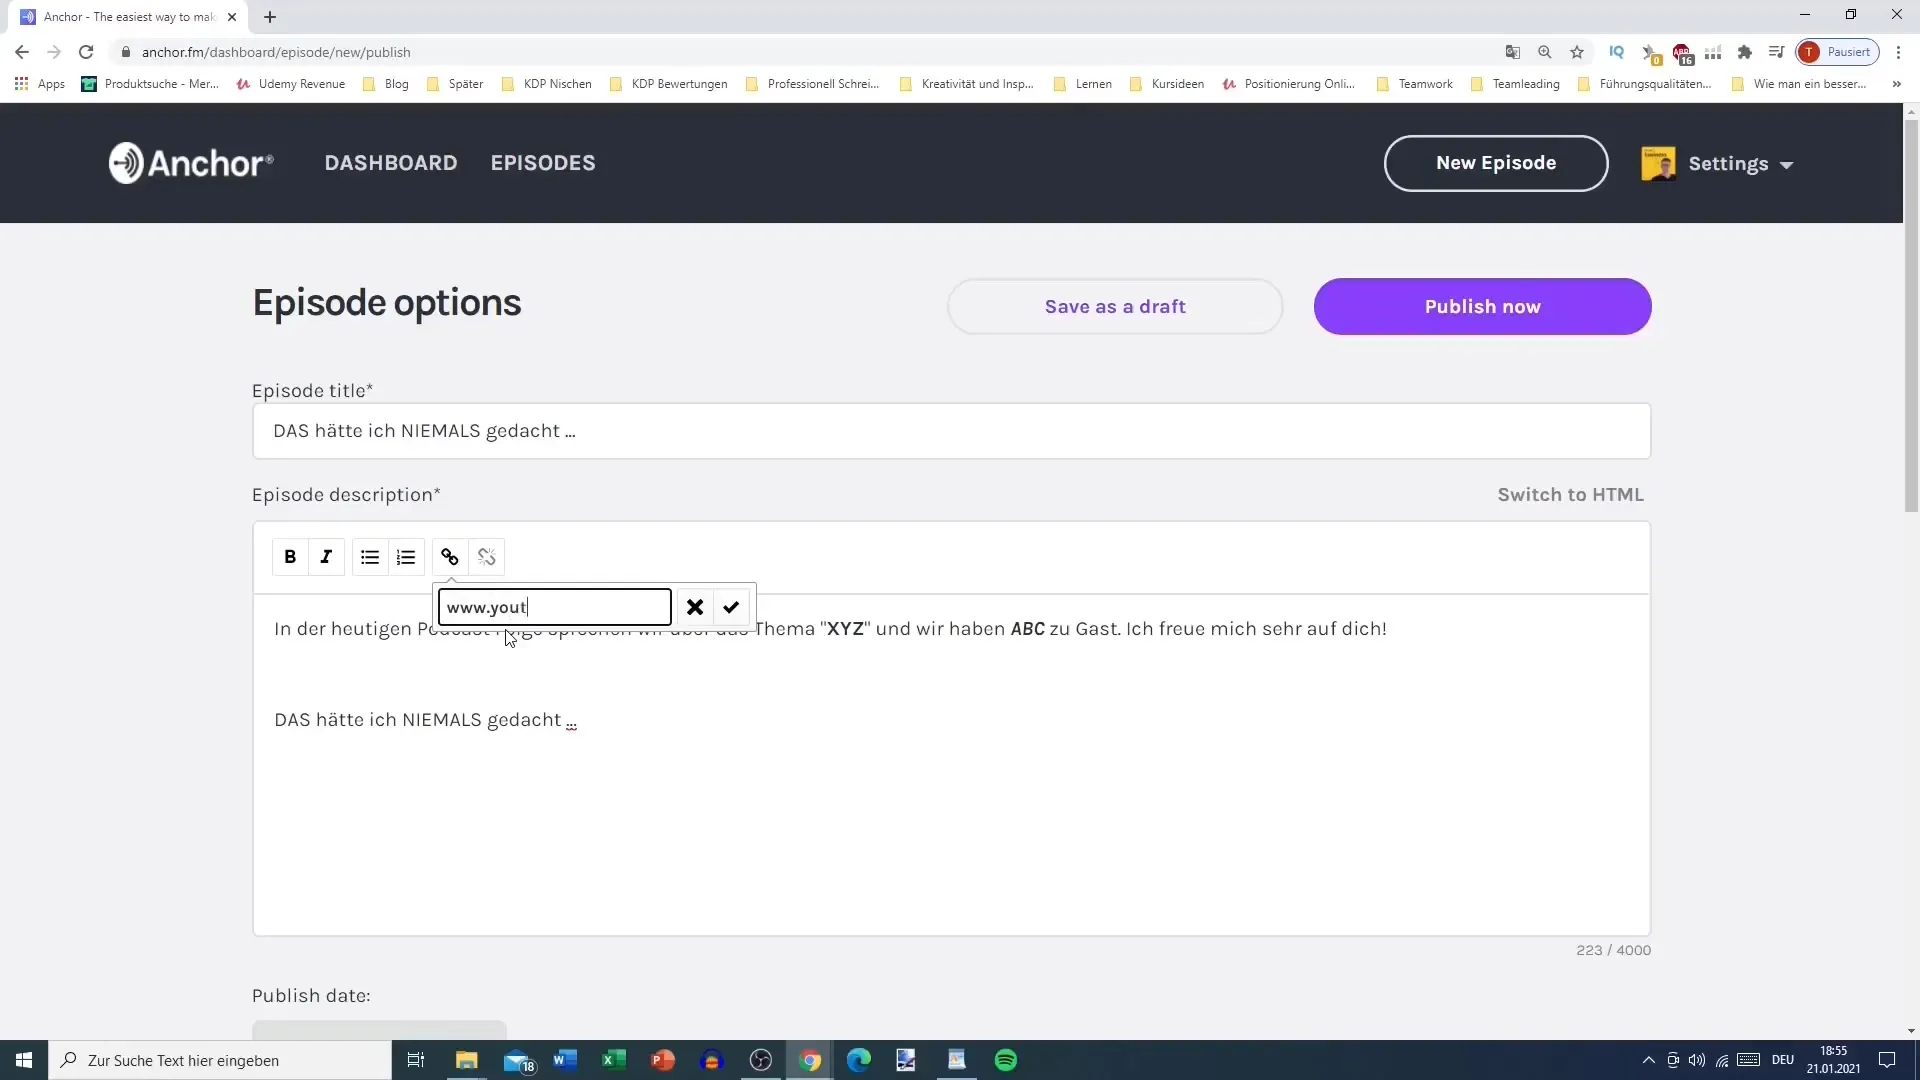
Task: Toggle ordered list formatting
Action: click(407, 556)
